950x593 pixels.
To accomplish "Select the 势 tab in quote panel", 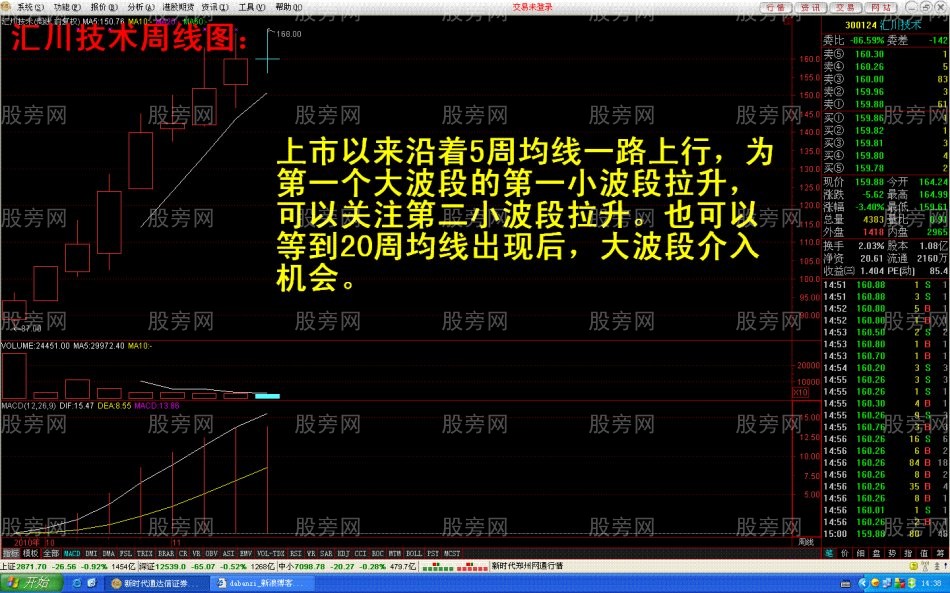I will [x=892, y=553].
